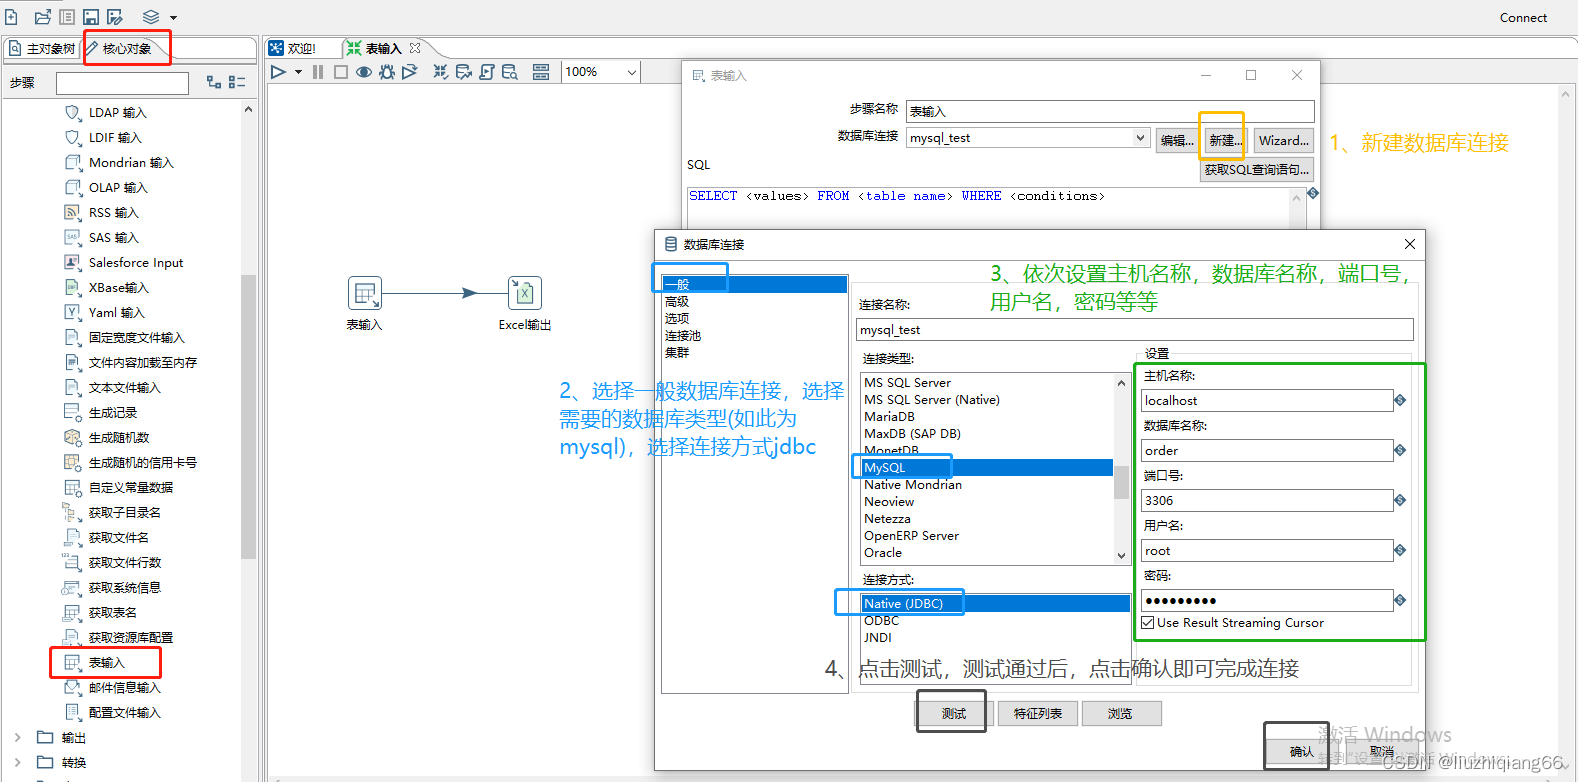Click the save file floppy icon

coord(91,17)
